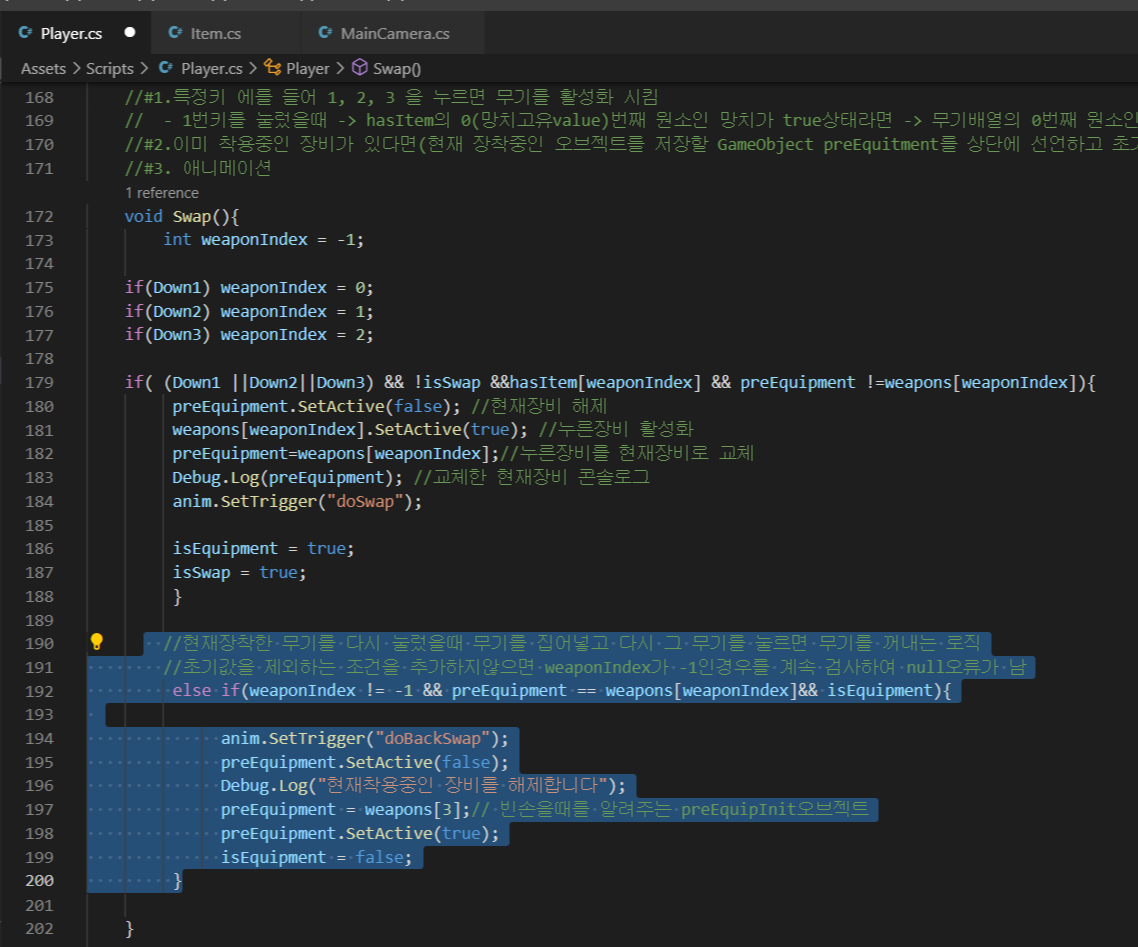Viewport: 1138px width, 947px height.
Task: Click the C# icon on Player.cs tab
Action: [25, 33]
